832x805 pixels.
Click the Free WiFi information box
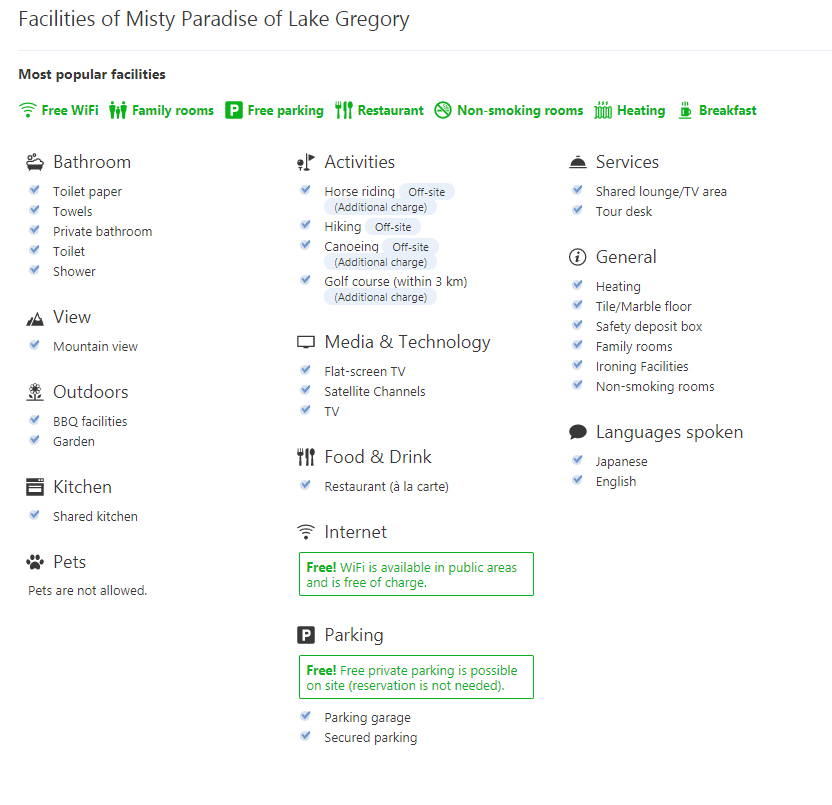[x=416, y=574]
